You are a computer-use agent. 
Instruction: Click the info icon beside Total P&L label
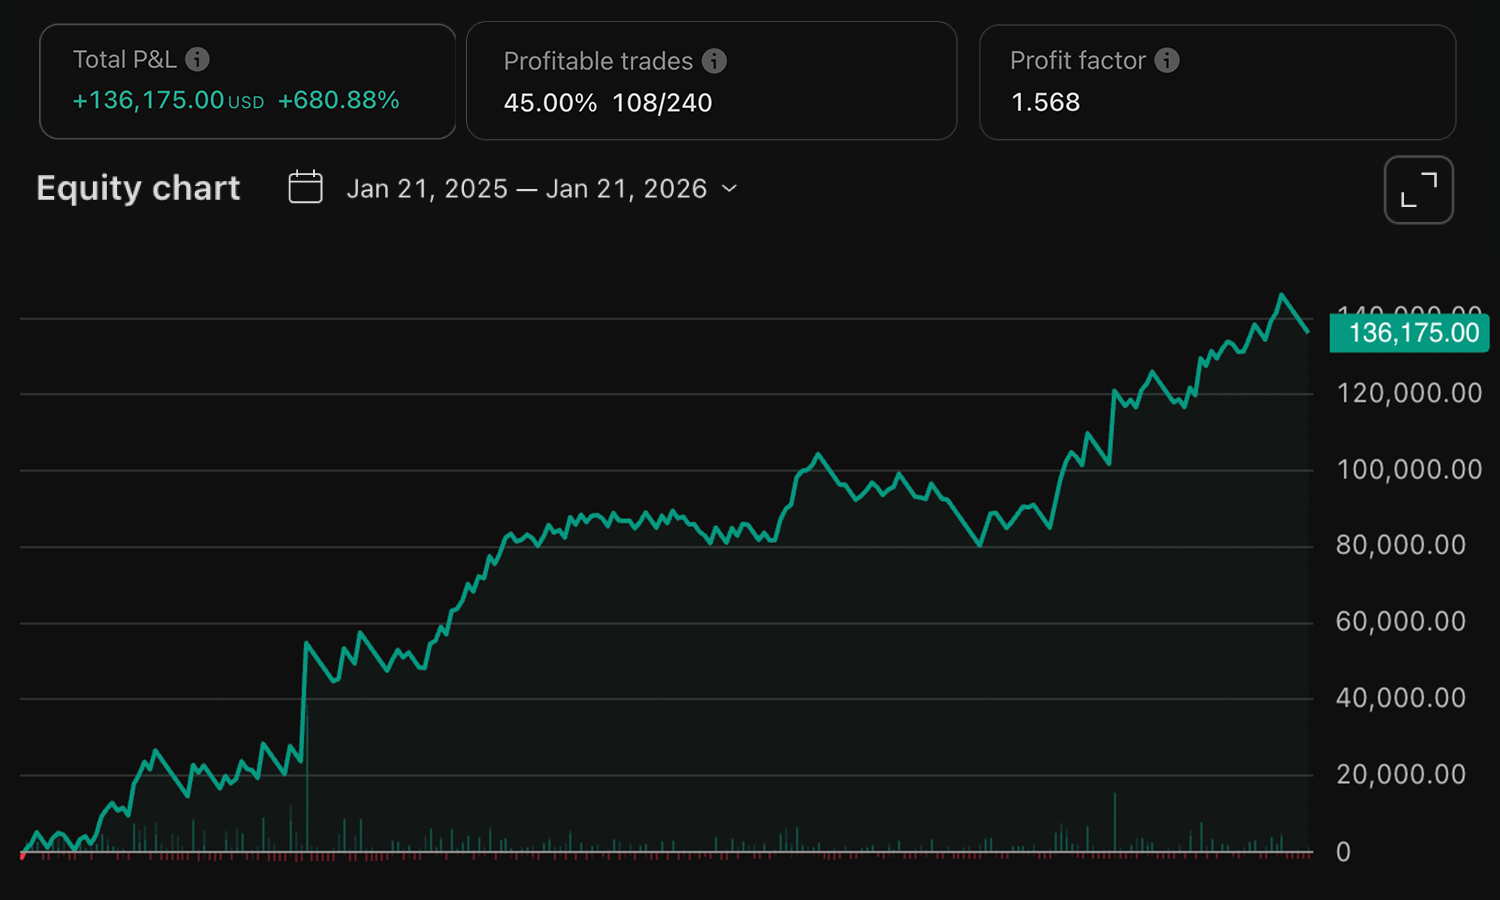[x=198, y=59]
